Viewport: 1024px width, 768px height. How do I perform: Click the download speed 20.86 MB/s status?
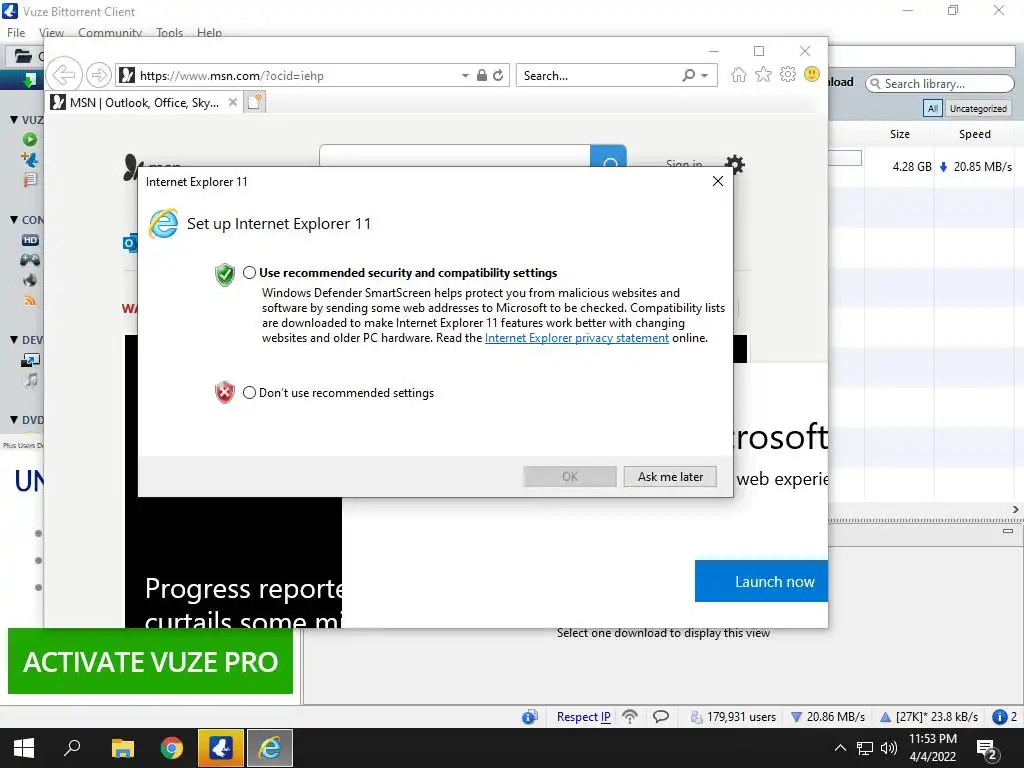click(x=827, y=716)
